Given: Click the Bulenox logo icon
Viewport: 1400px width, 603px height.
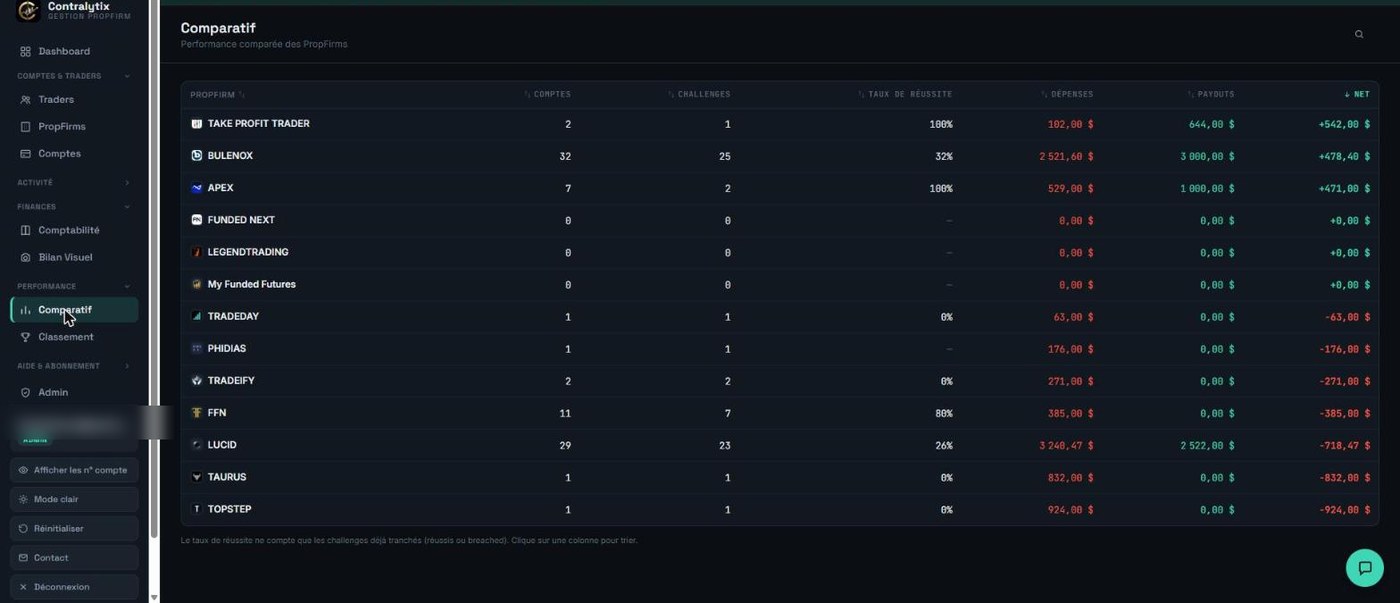Looking at the screenshot, I should (x=197, y=156).
